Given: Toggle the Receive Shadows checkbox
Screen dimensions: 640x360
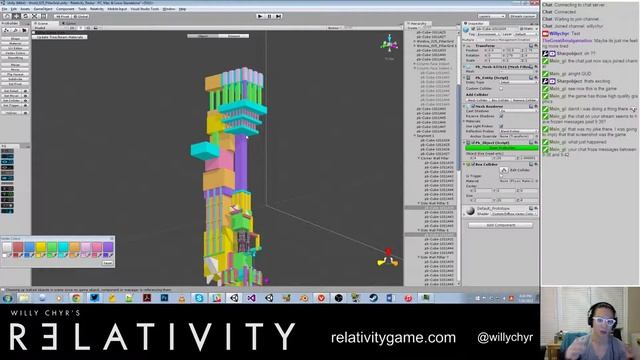Looking at the screenshot, I should point(502,116).
